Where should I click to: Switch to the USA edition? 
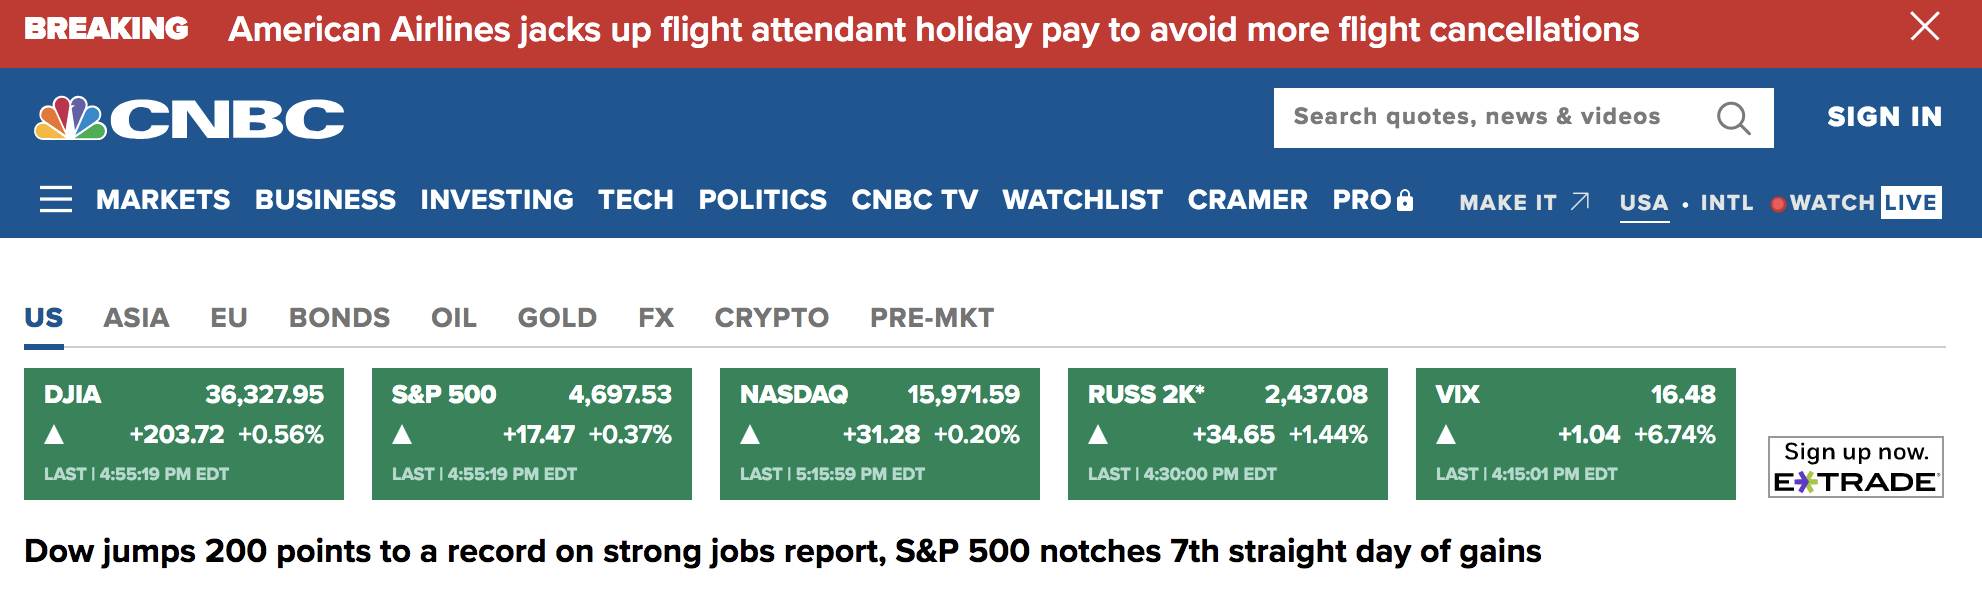(x=1644, y=202)
